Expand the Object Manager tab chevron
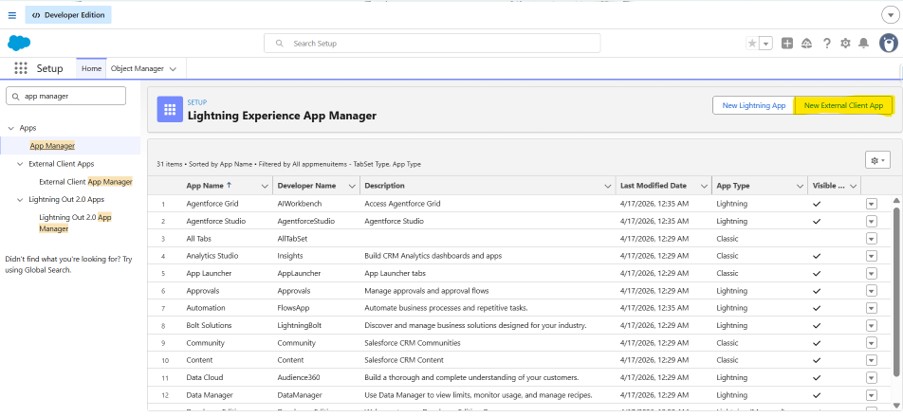The height and width of the screenshot is (417, 903). click(173, 69)
